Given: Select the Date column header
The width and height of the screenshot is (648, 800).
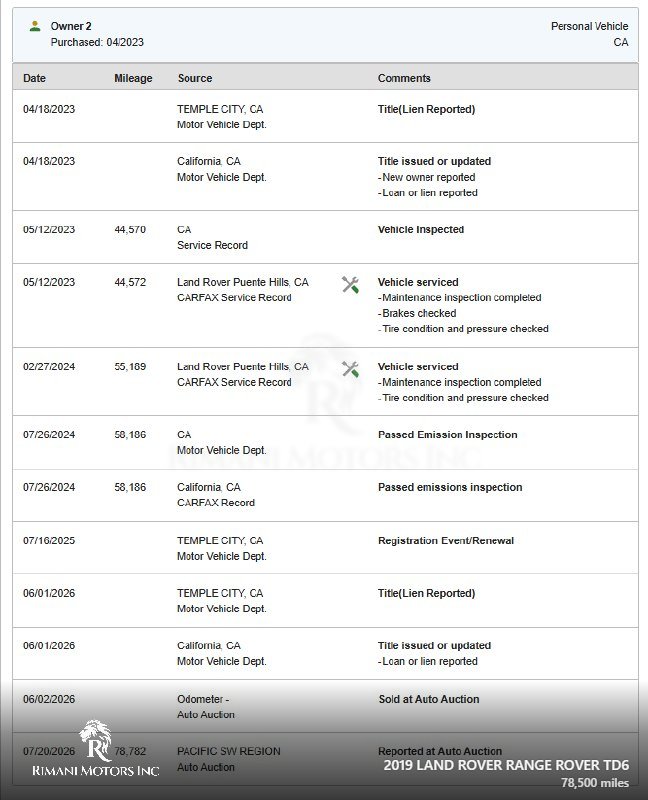Looking at the screenshot, I should [x=34, y=78].
